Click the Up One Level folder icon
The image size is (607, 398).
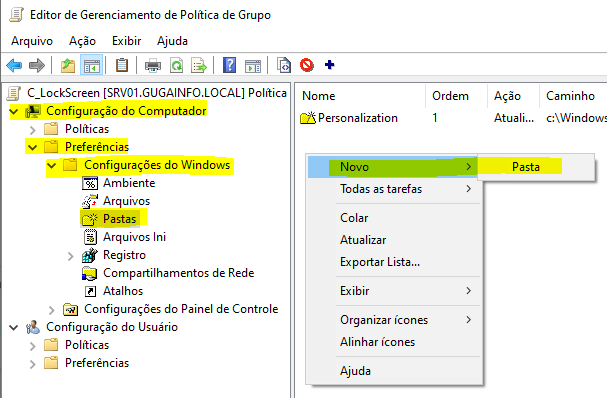tap(68, 65)
